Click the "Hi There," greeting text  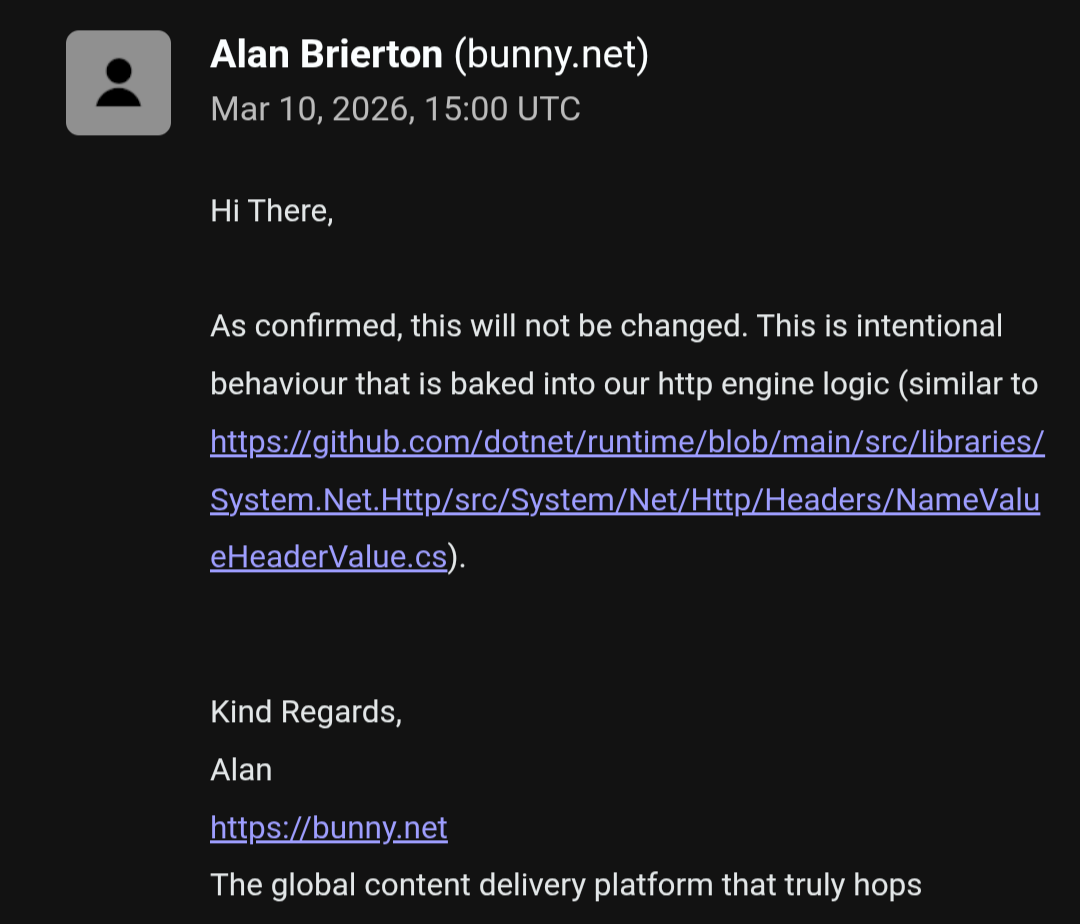tap(271, 211)
